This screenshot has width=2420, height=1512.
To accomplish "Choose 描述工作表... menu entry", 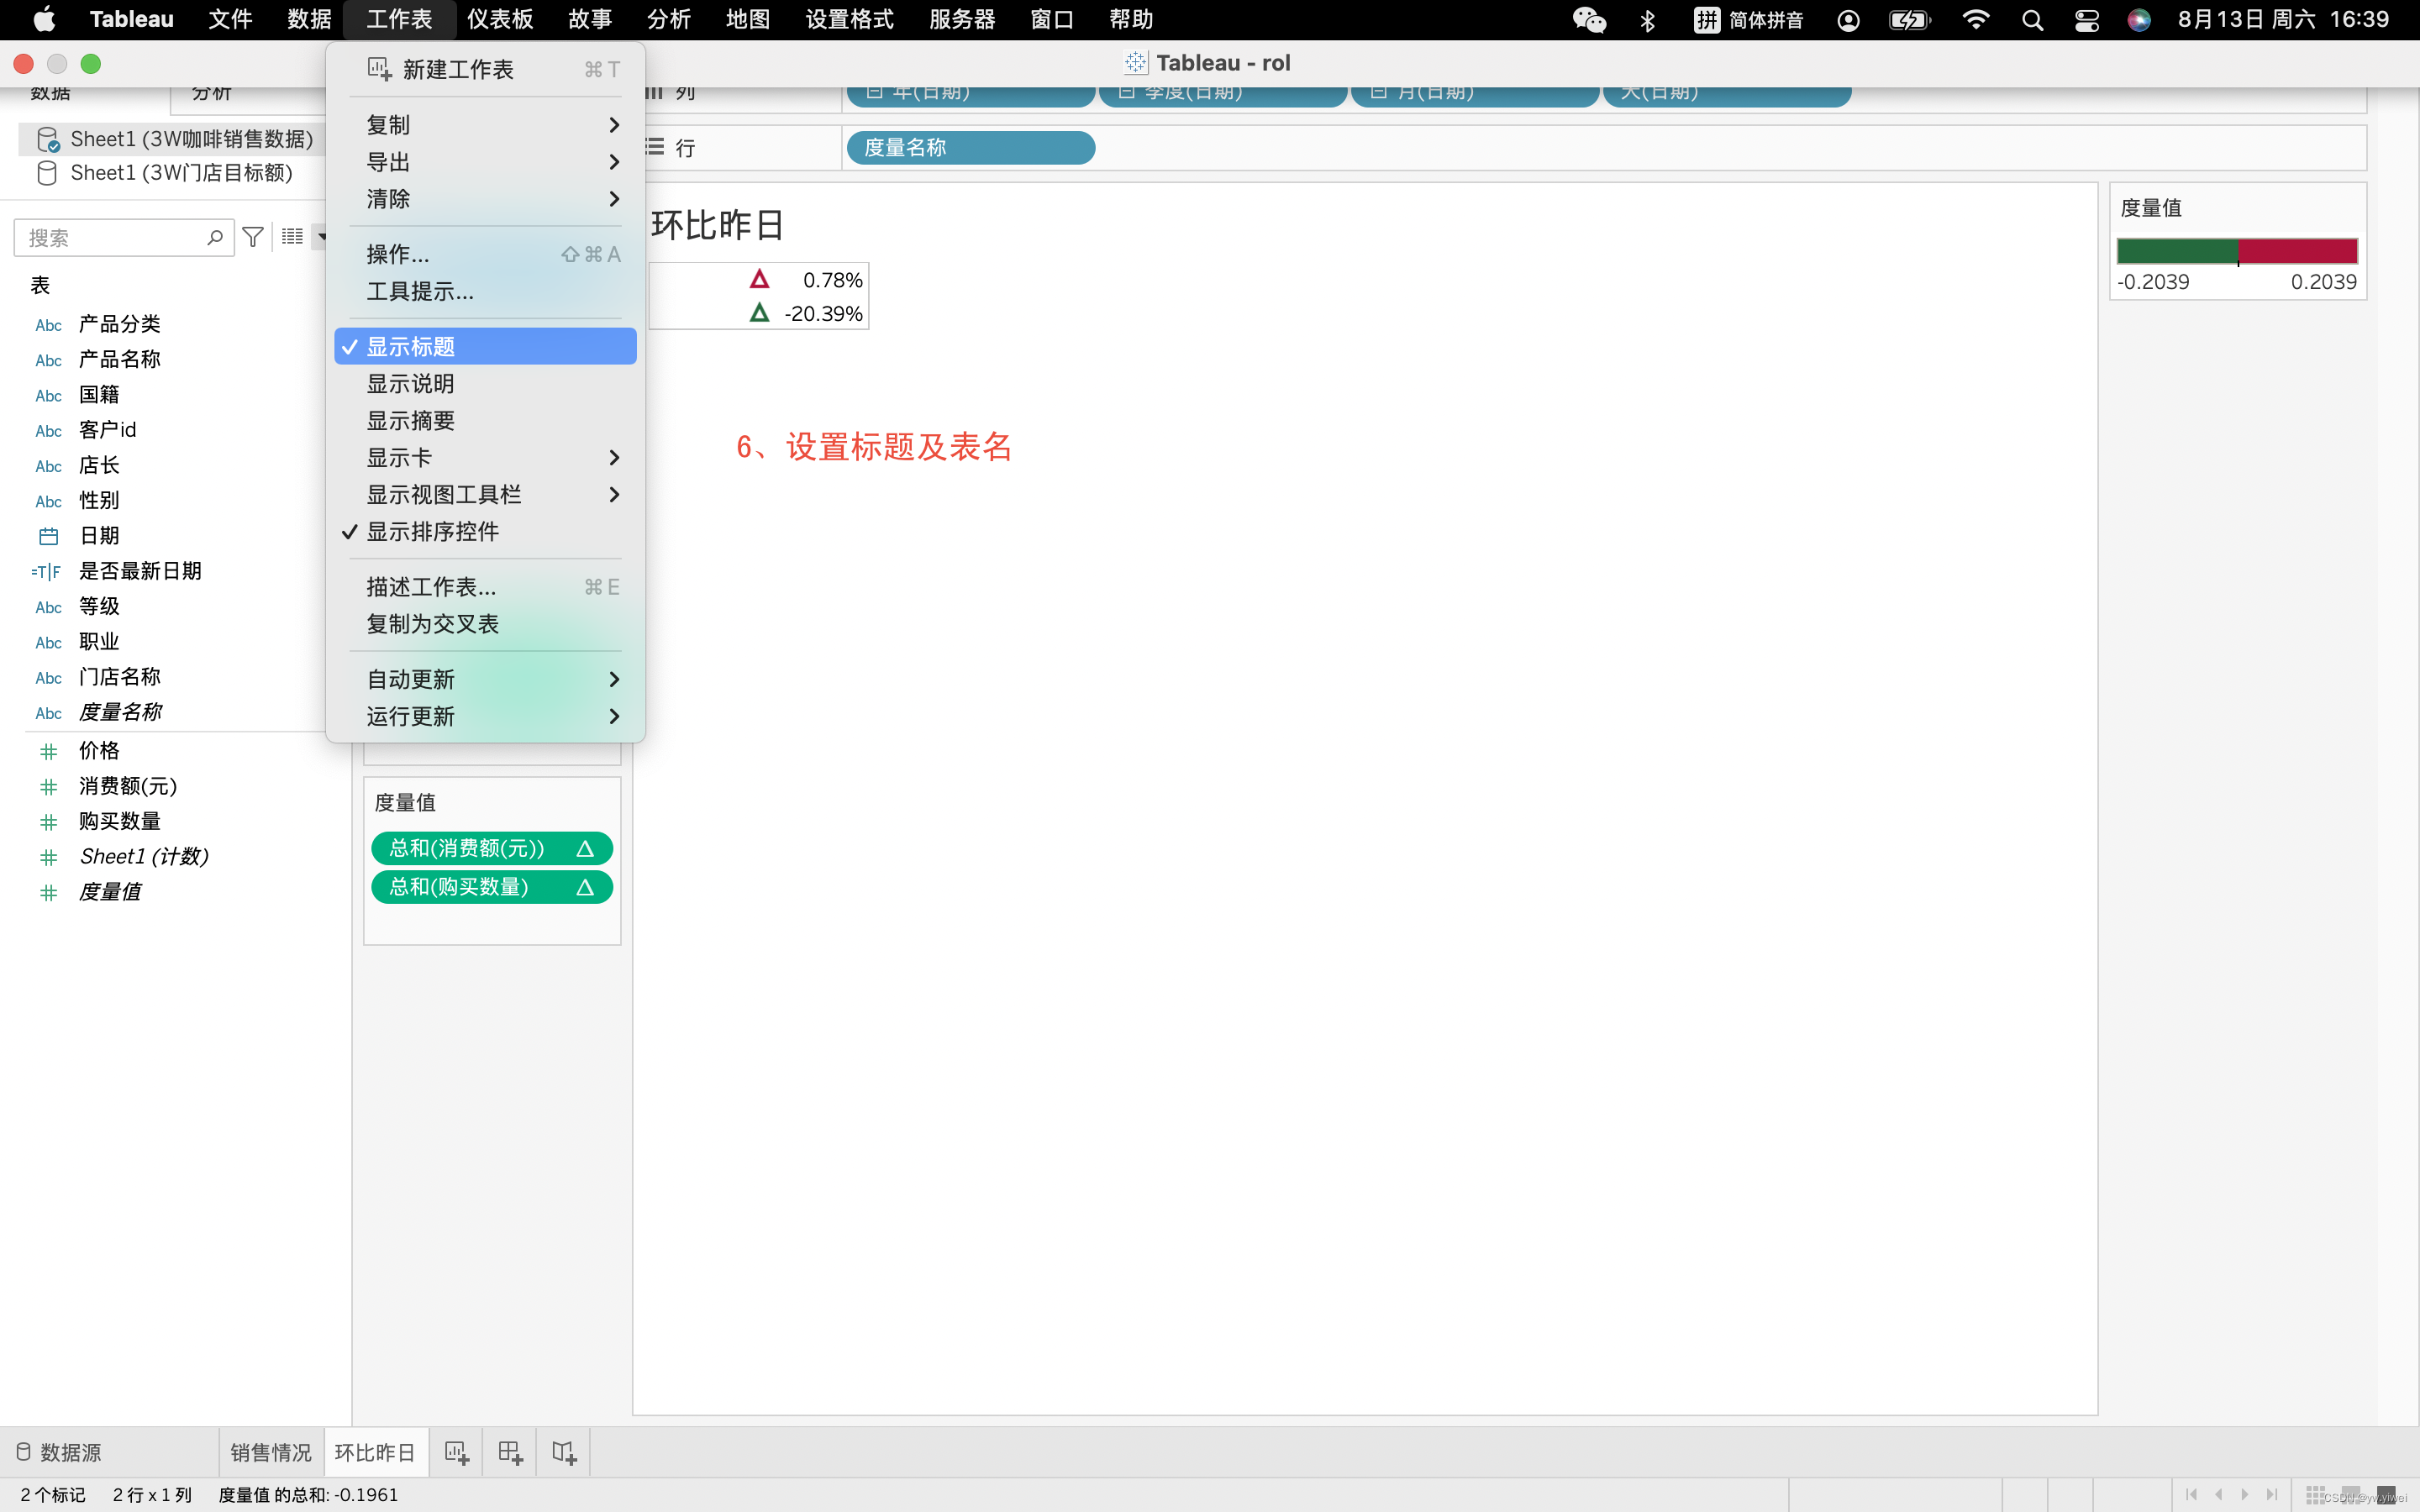I will click(x=485, y=586).
